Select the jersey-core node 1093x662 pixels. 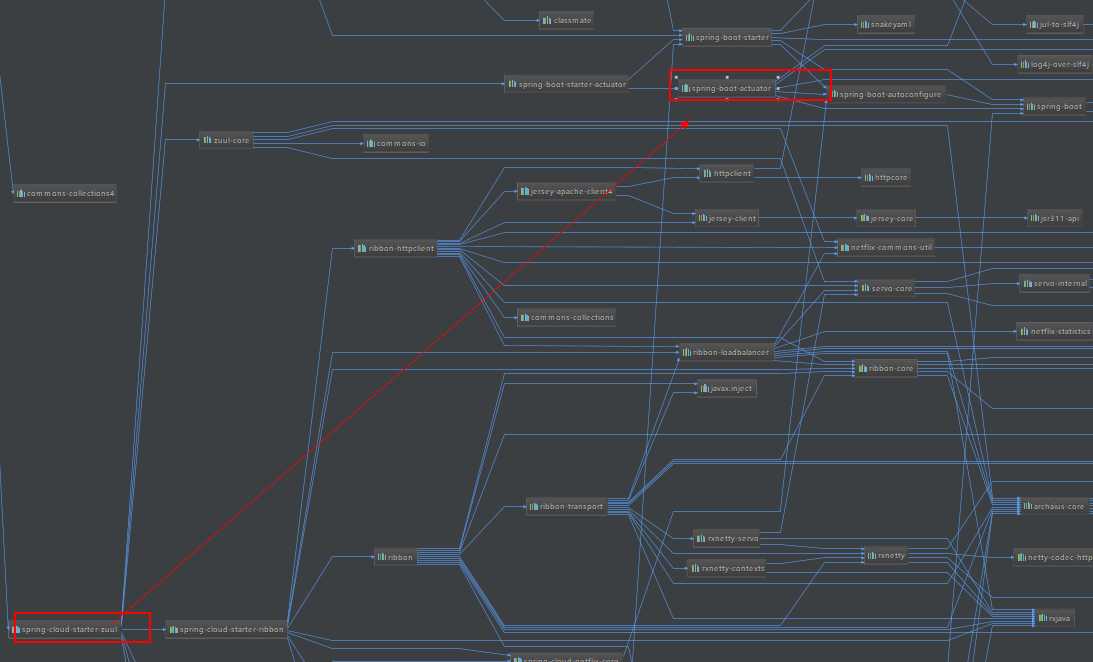pos(886,218)
